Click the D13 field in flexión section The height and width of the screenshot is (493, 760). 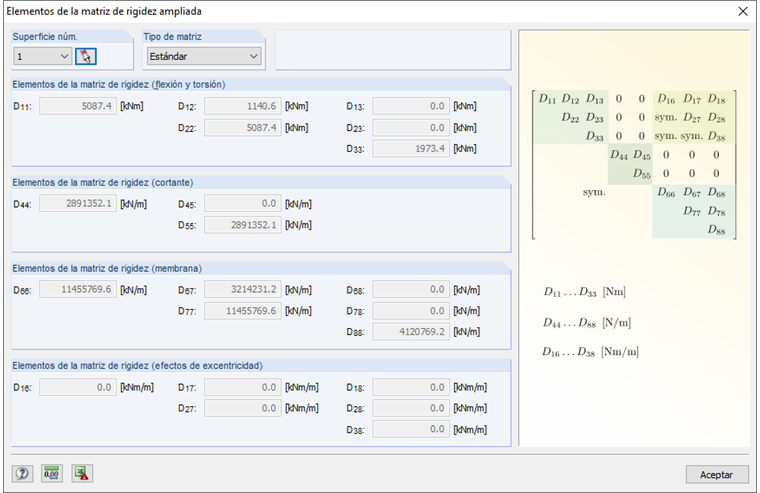tap(411, 106)
